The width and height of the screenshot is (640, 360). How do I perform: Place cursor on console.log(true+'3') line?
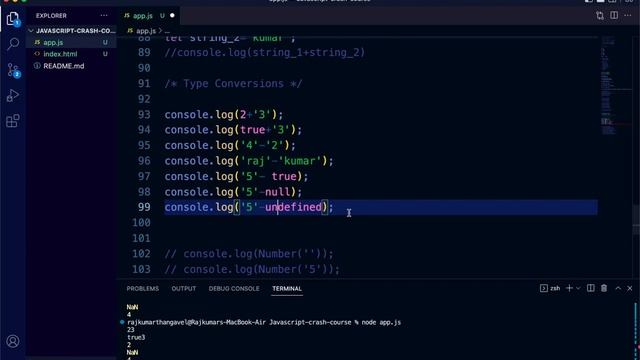[x=233, y=130]
